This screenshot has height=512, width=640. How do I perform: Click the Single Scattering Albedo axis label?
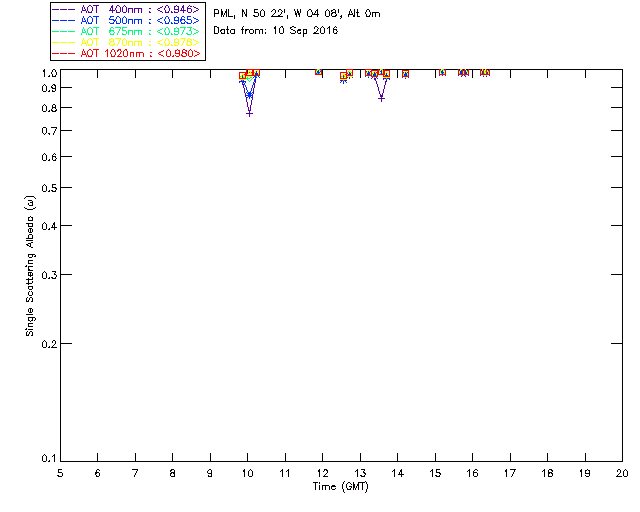(30, 266)
